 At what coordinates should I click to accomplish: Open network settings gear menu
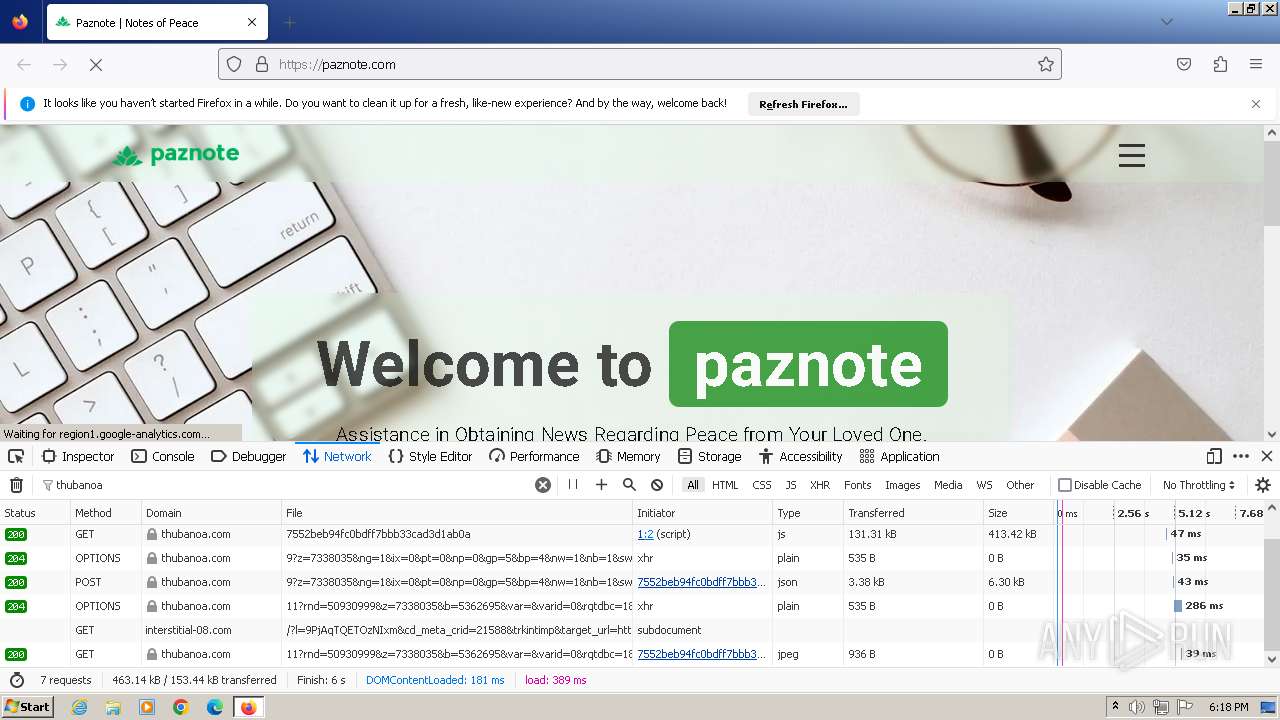[x=1263, y=485]
